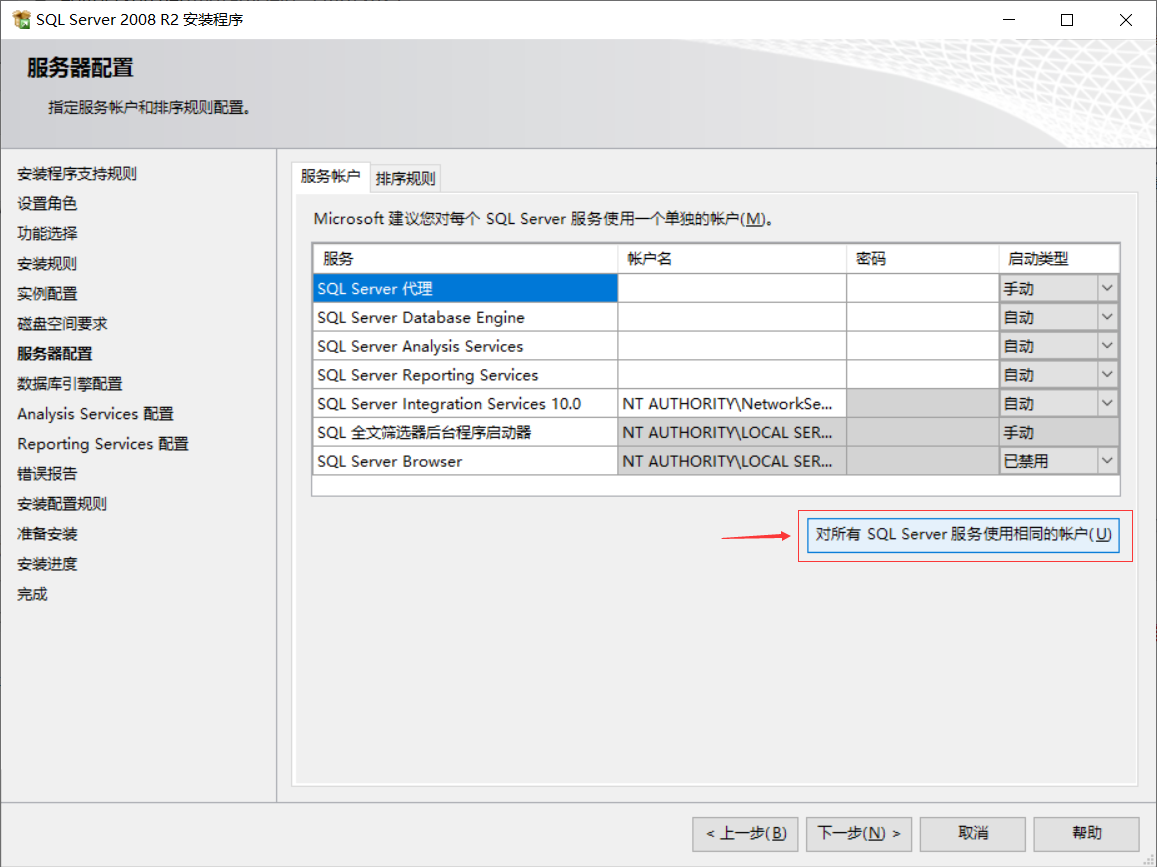Click 安装程序支持规则 in the step list
1157x867 pixels.
[77, 174]
